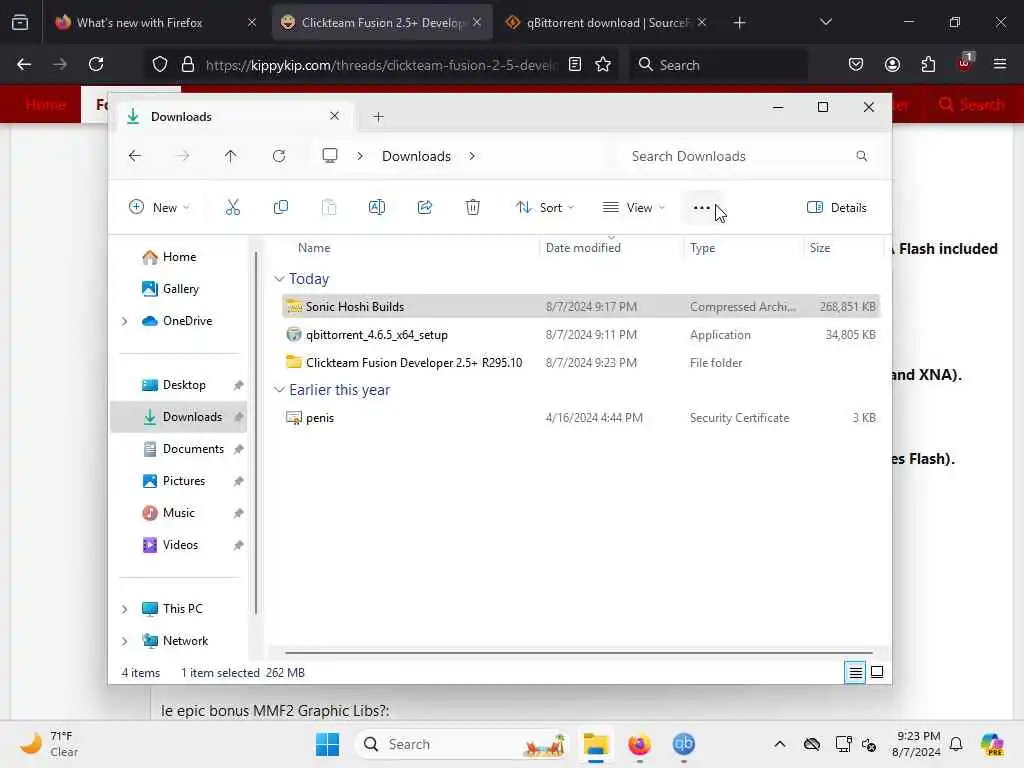Open the Firefox extensions puzzle icon
The height and width of the screenshot is (768, 1024).
[x=928, y=64]
